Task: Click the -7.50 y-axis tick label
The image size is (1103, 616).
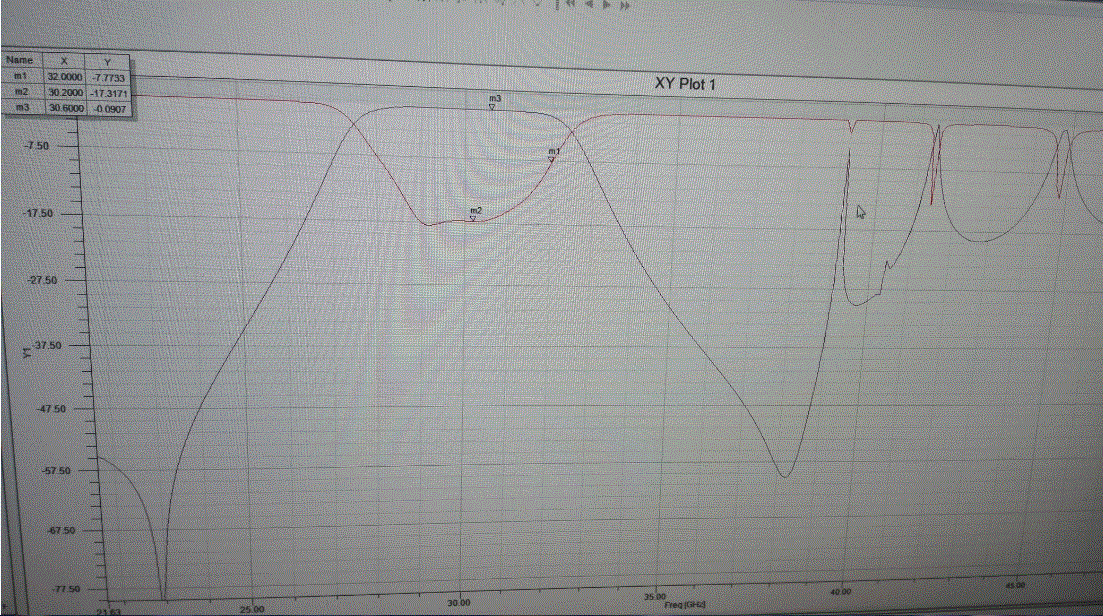Action: (x=37, y=146)
